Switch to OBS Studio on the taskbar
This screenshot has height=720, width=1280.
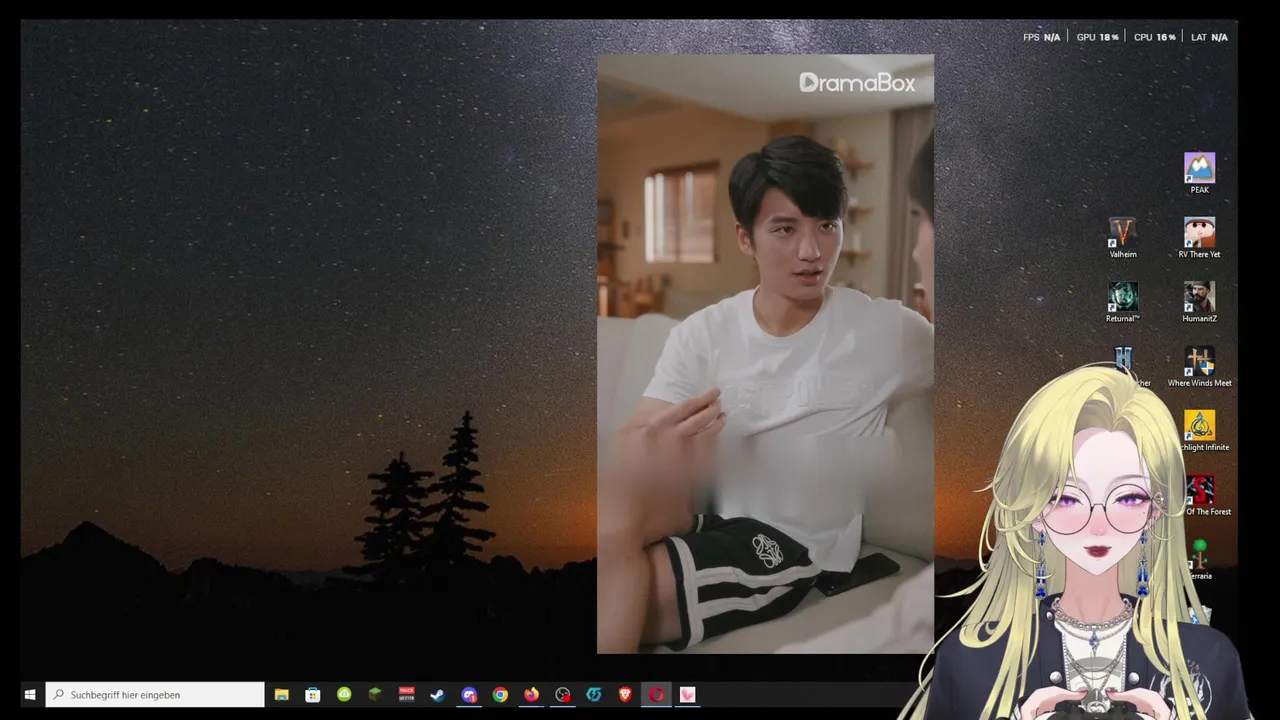pyautogui.click(x=563, y=695)
